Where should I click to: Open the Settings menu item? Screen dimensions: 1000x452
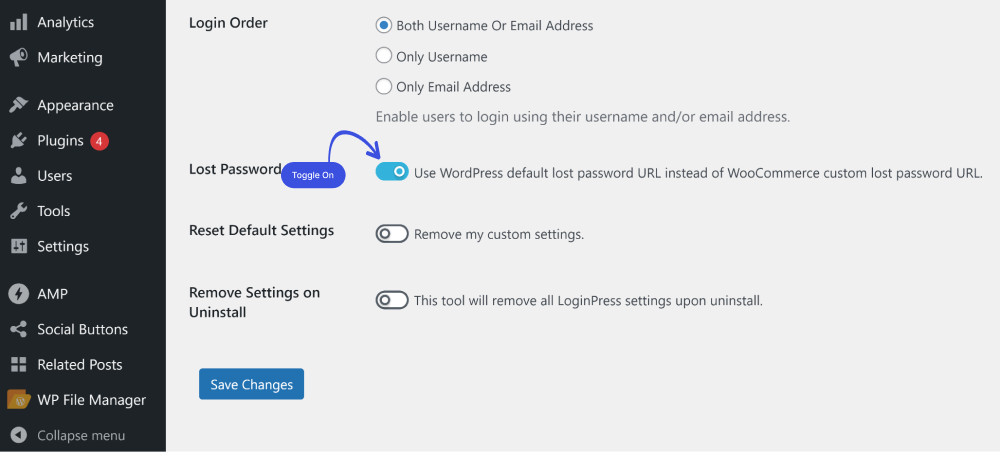pyautogui.click(x=62, y=246)
